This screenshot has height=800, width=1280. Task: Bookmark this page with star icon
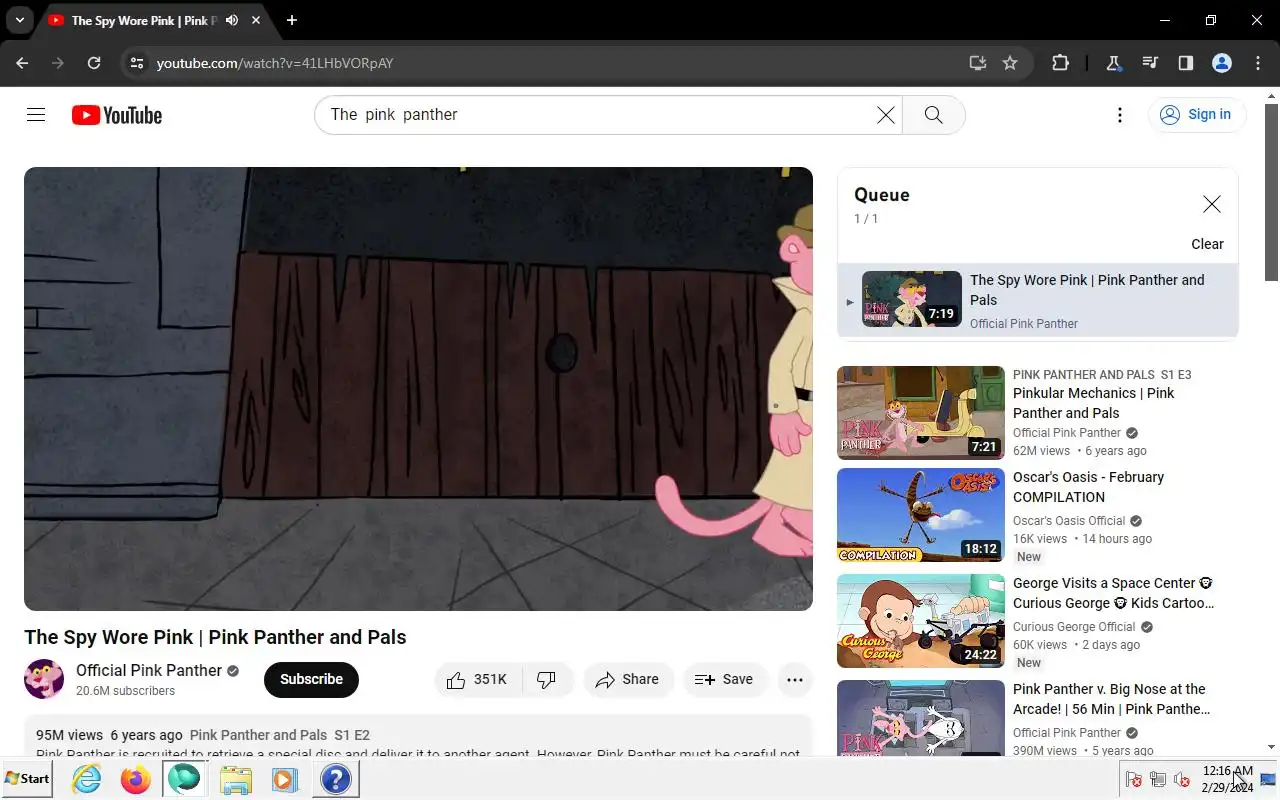tap(1010, 63)
